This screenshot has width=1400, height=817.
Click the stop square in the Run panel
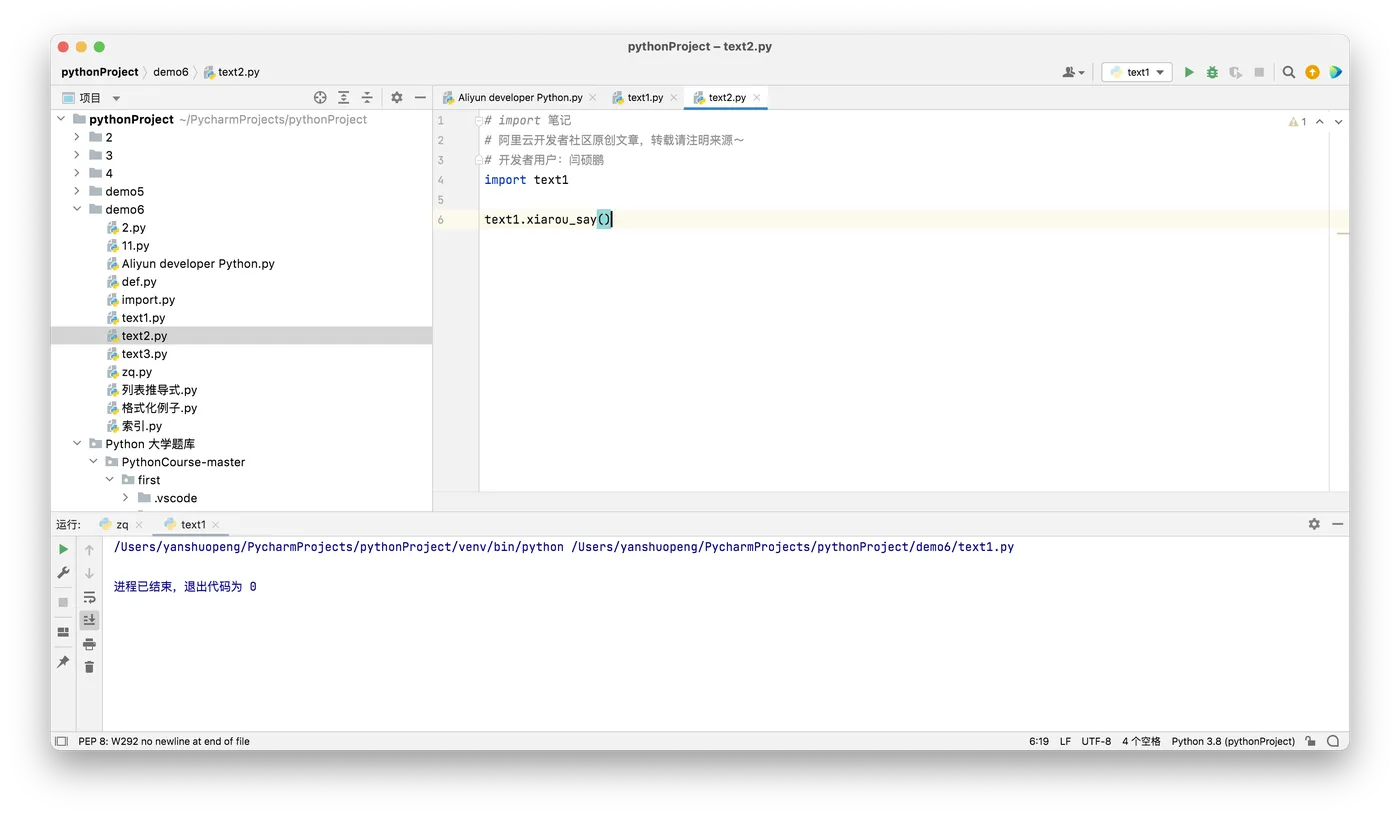click(63, 602)
